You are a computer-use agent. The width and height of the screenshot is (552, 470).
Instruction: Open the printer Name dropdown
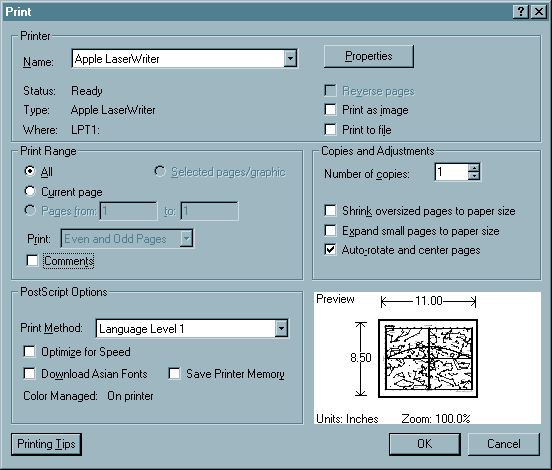pos(290,58)
